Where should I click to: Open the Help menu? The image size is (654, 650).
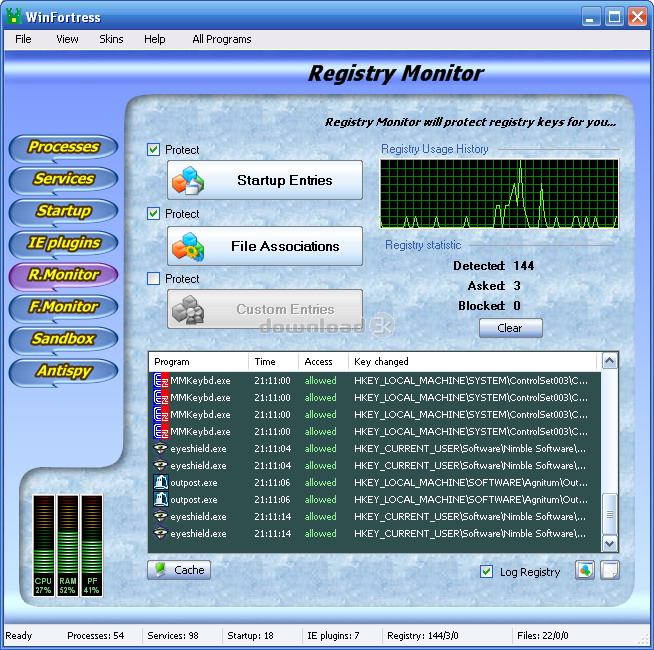point(155,39)
